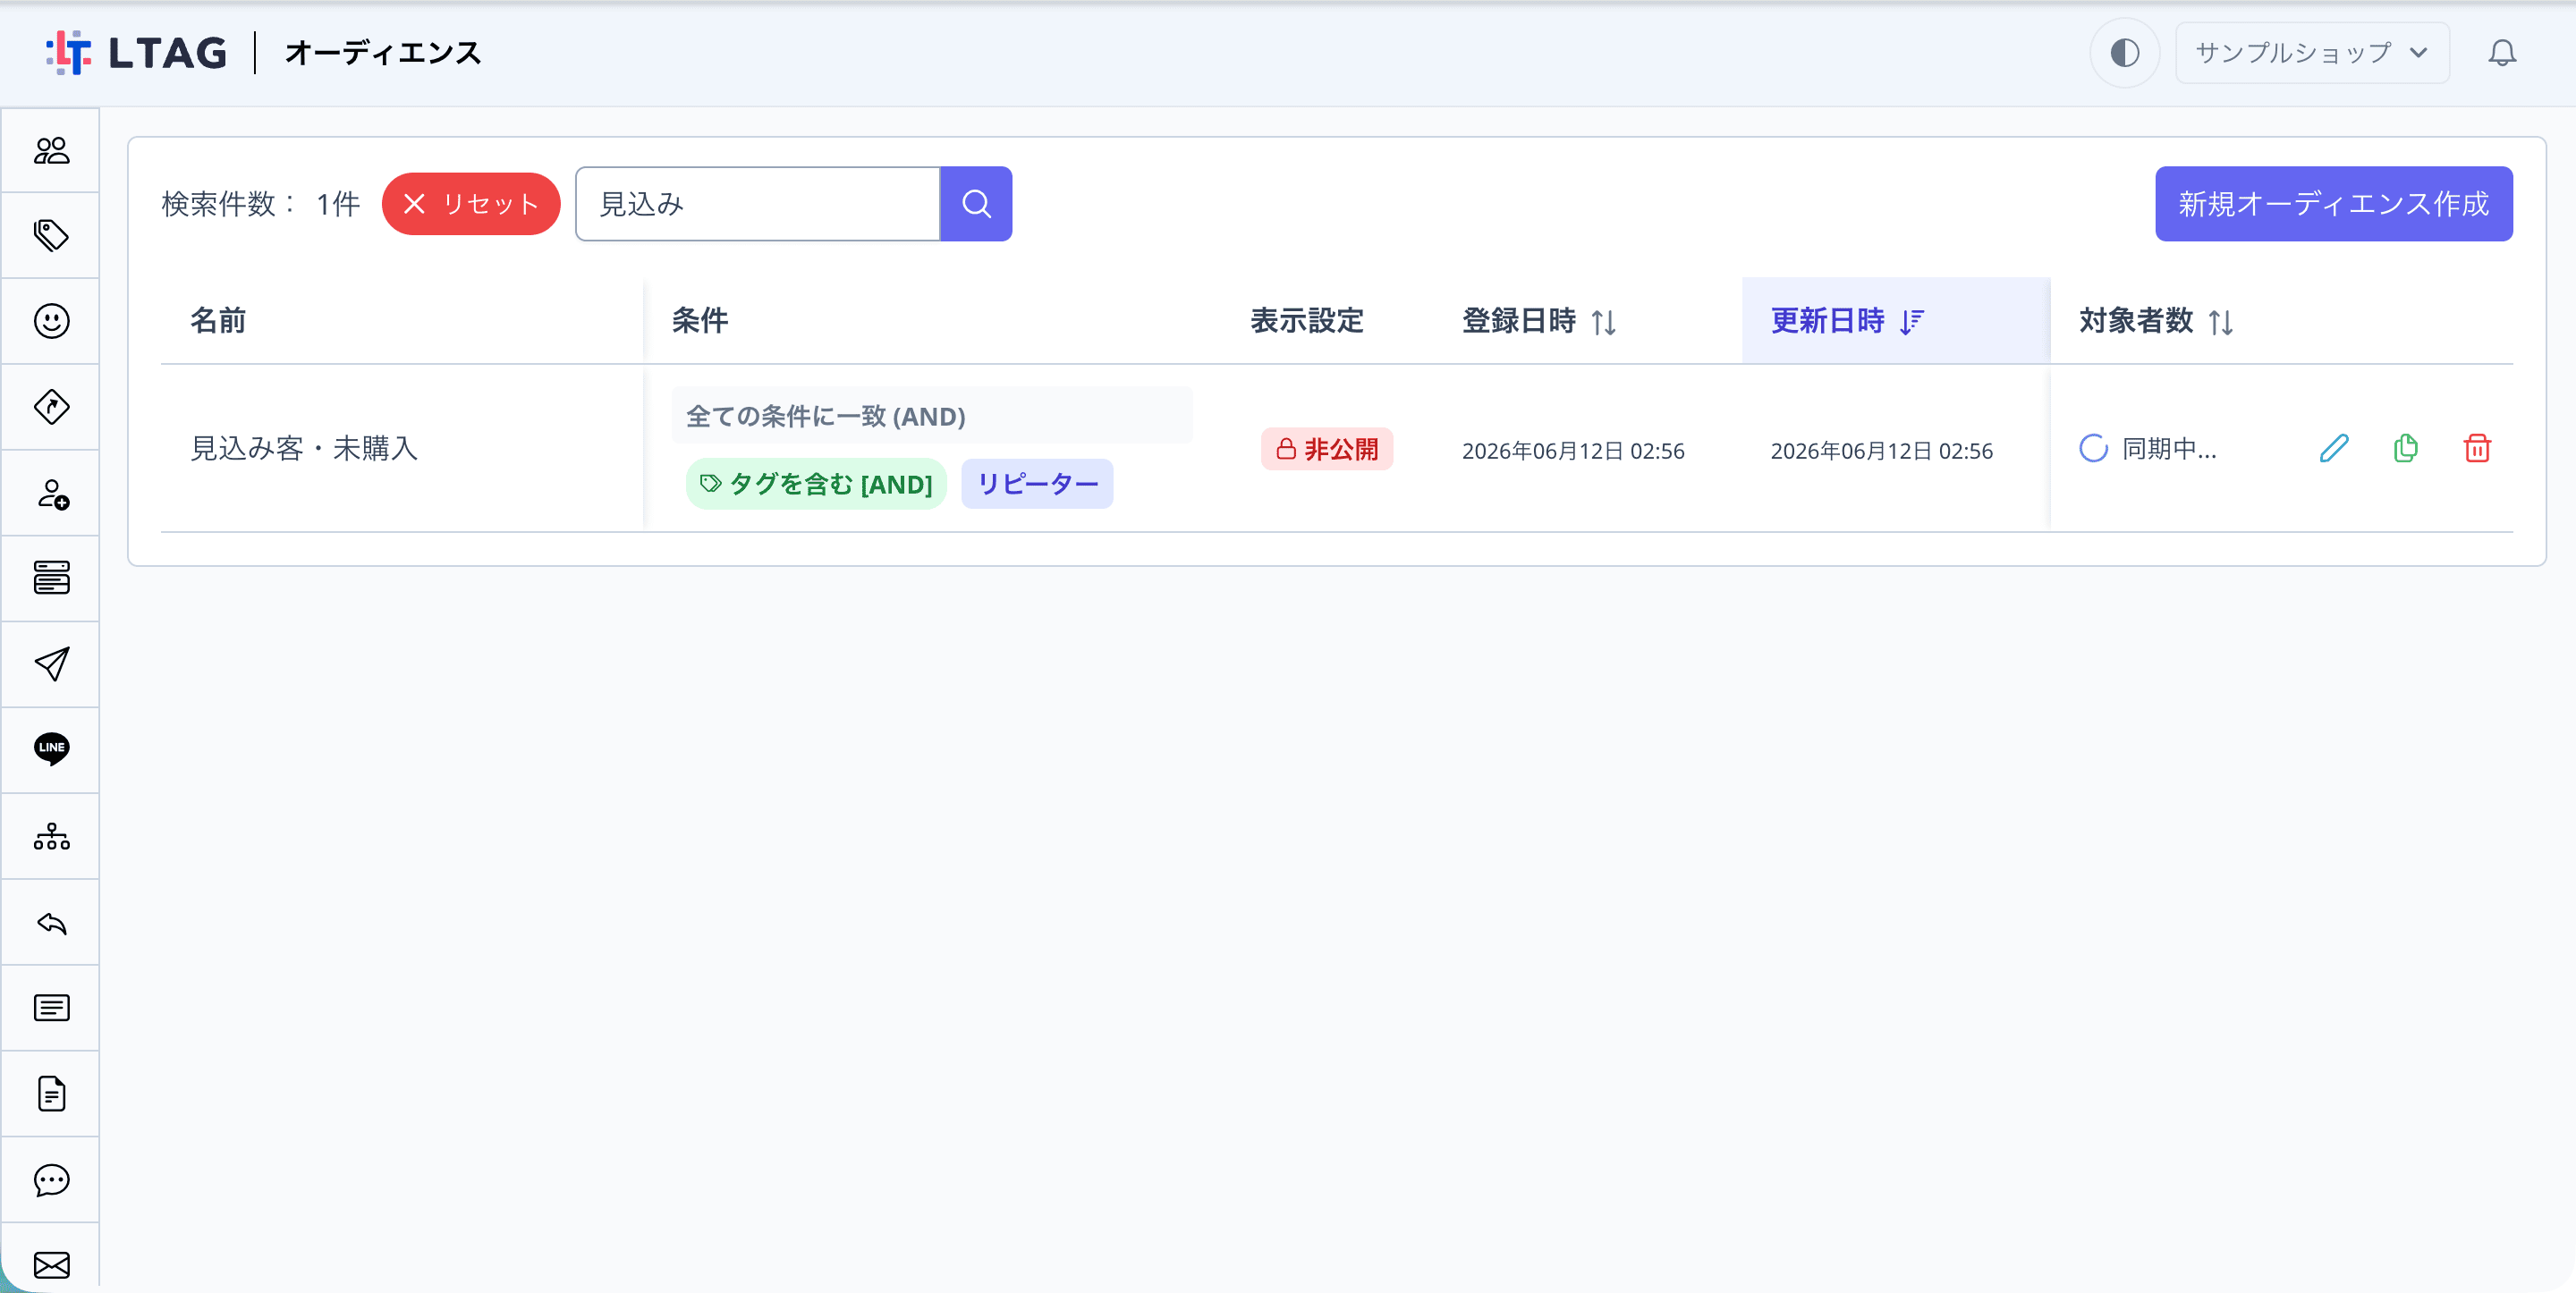Open the tags sidebar icon

(51, 235)
